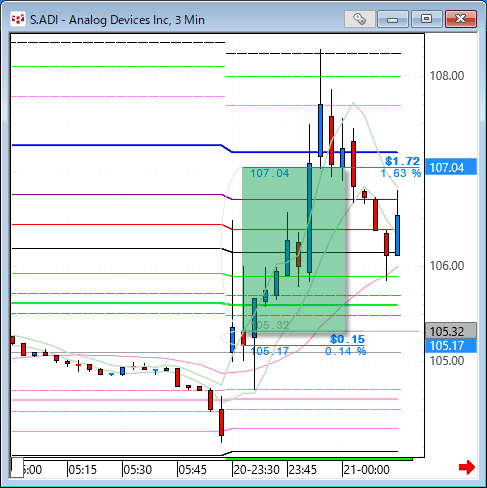The image size is (487, 488).
Task: Click the $1.72 measurement label
Action: (402, 161)
